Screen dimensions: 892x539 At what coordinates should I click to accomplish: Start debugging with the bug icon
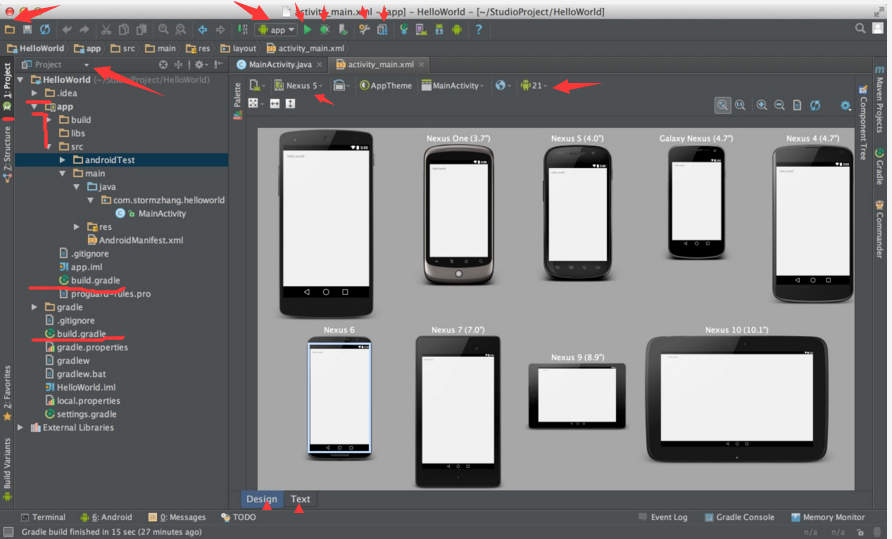tap(325, 29)
